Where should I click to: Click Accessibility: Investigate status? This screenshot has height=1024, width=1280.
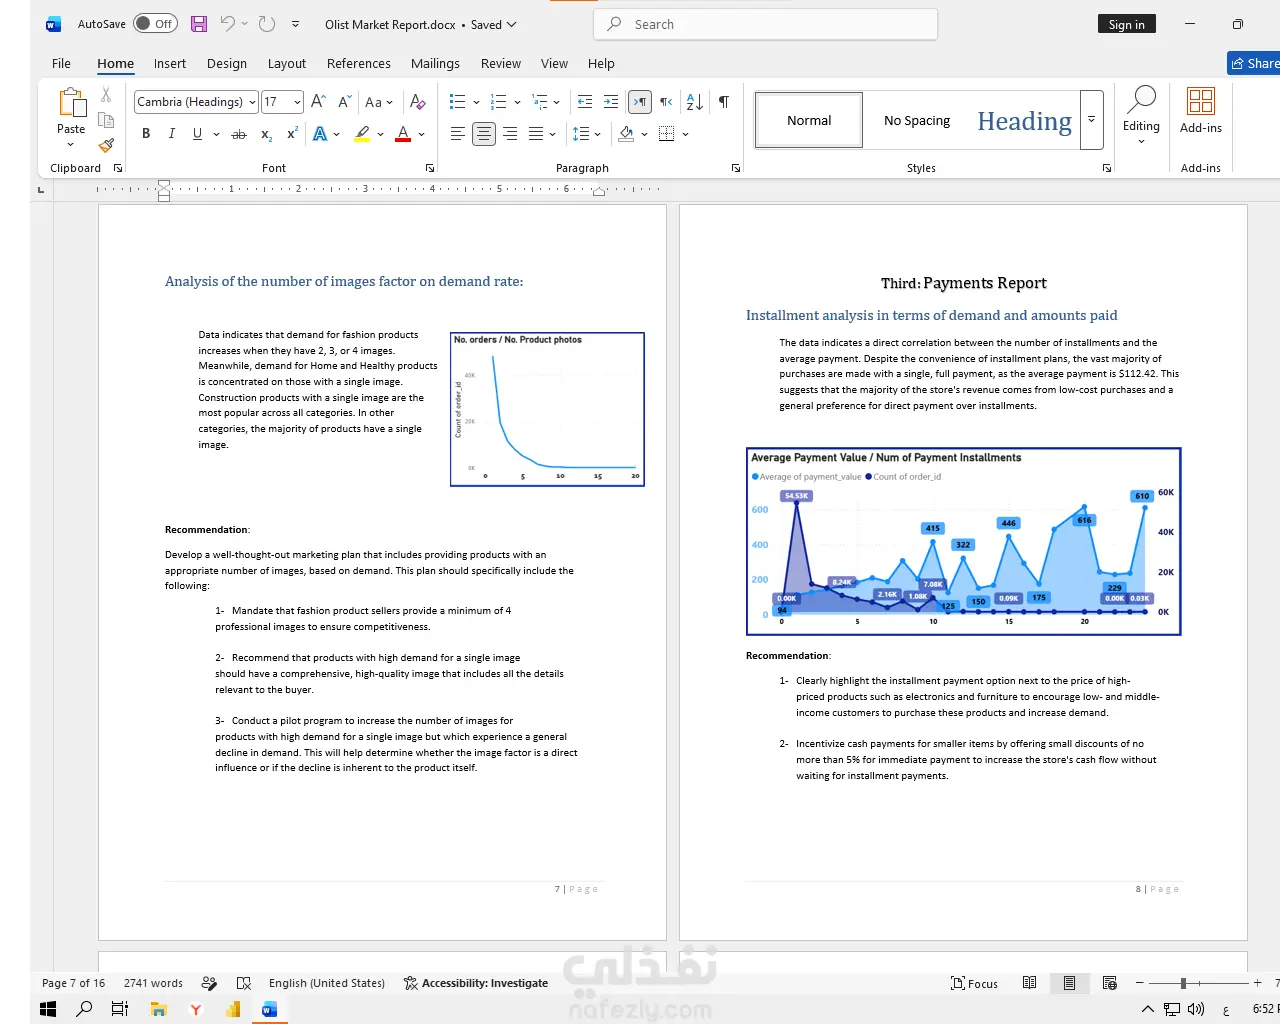476,983
